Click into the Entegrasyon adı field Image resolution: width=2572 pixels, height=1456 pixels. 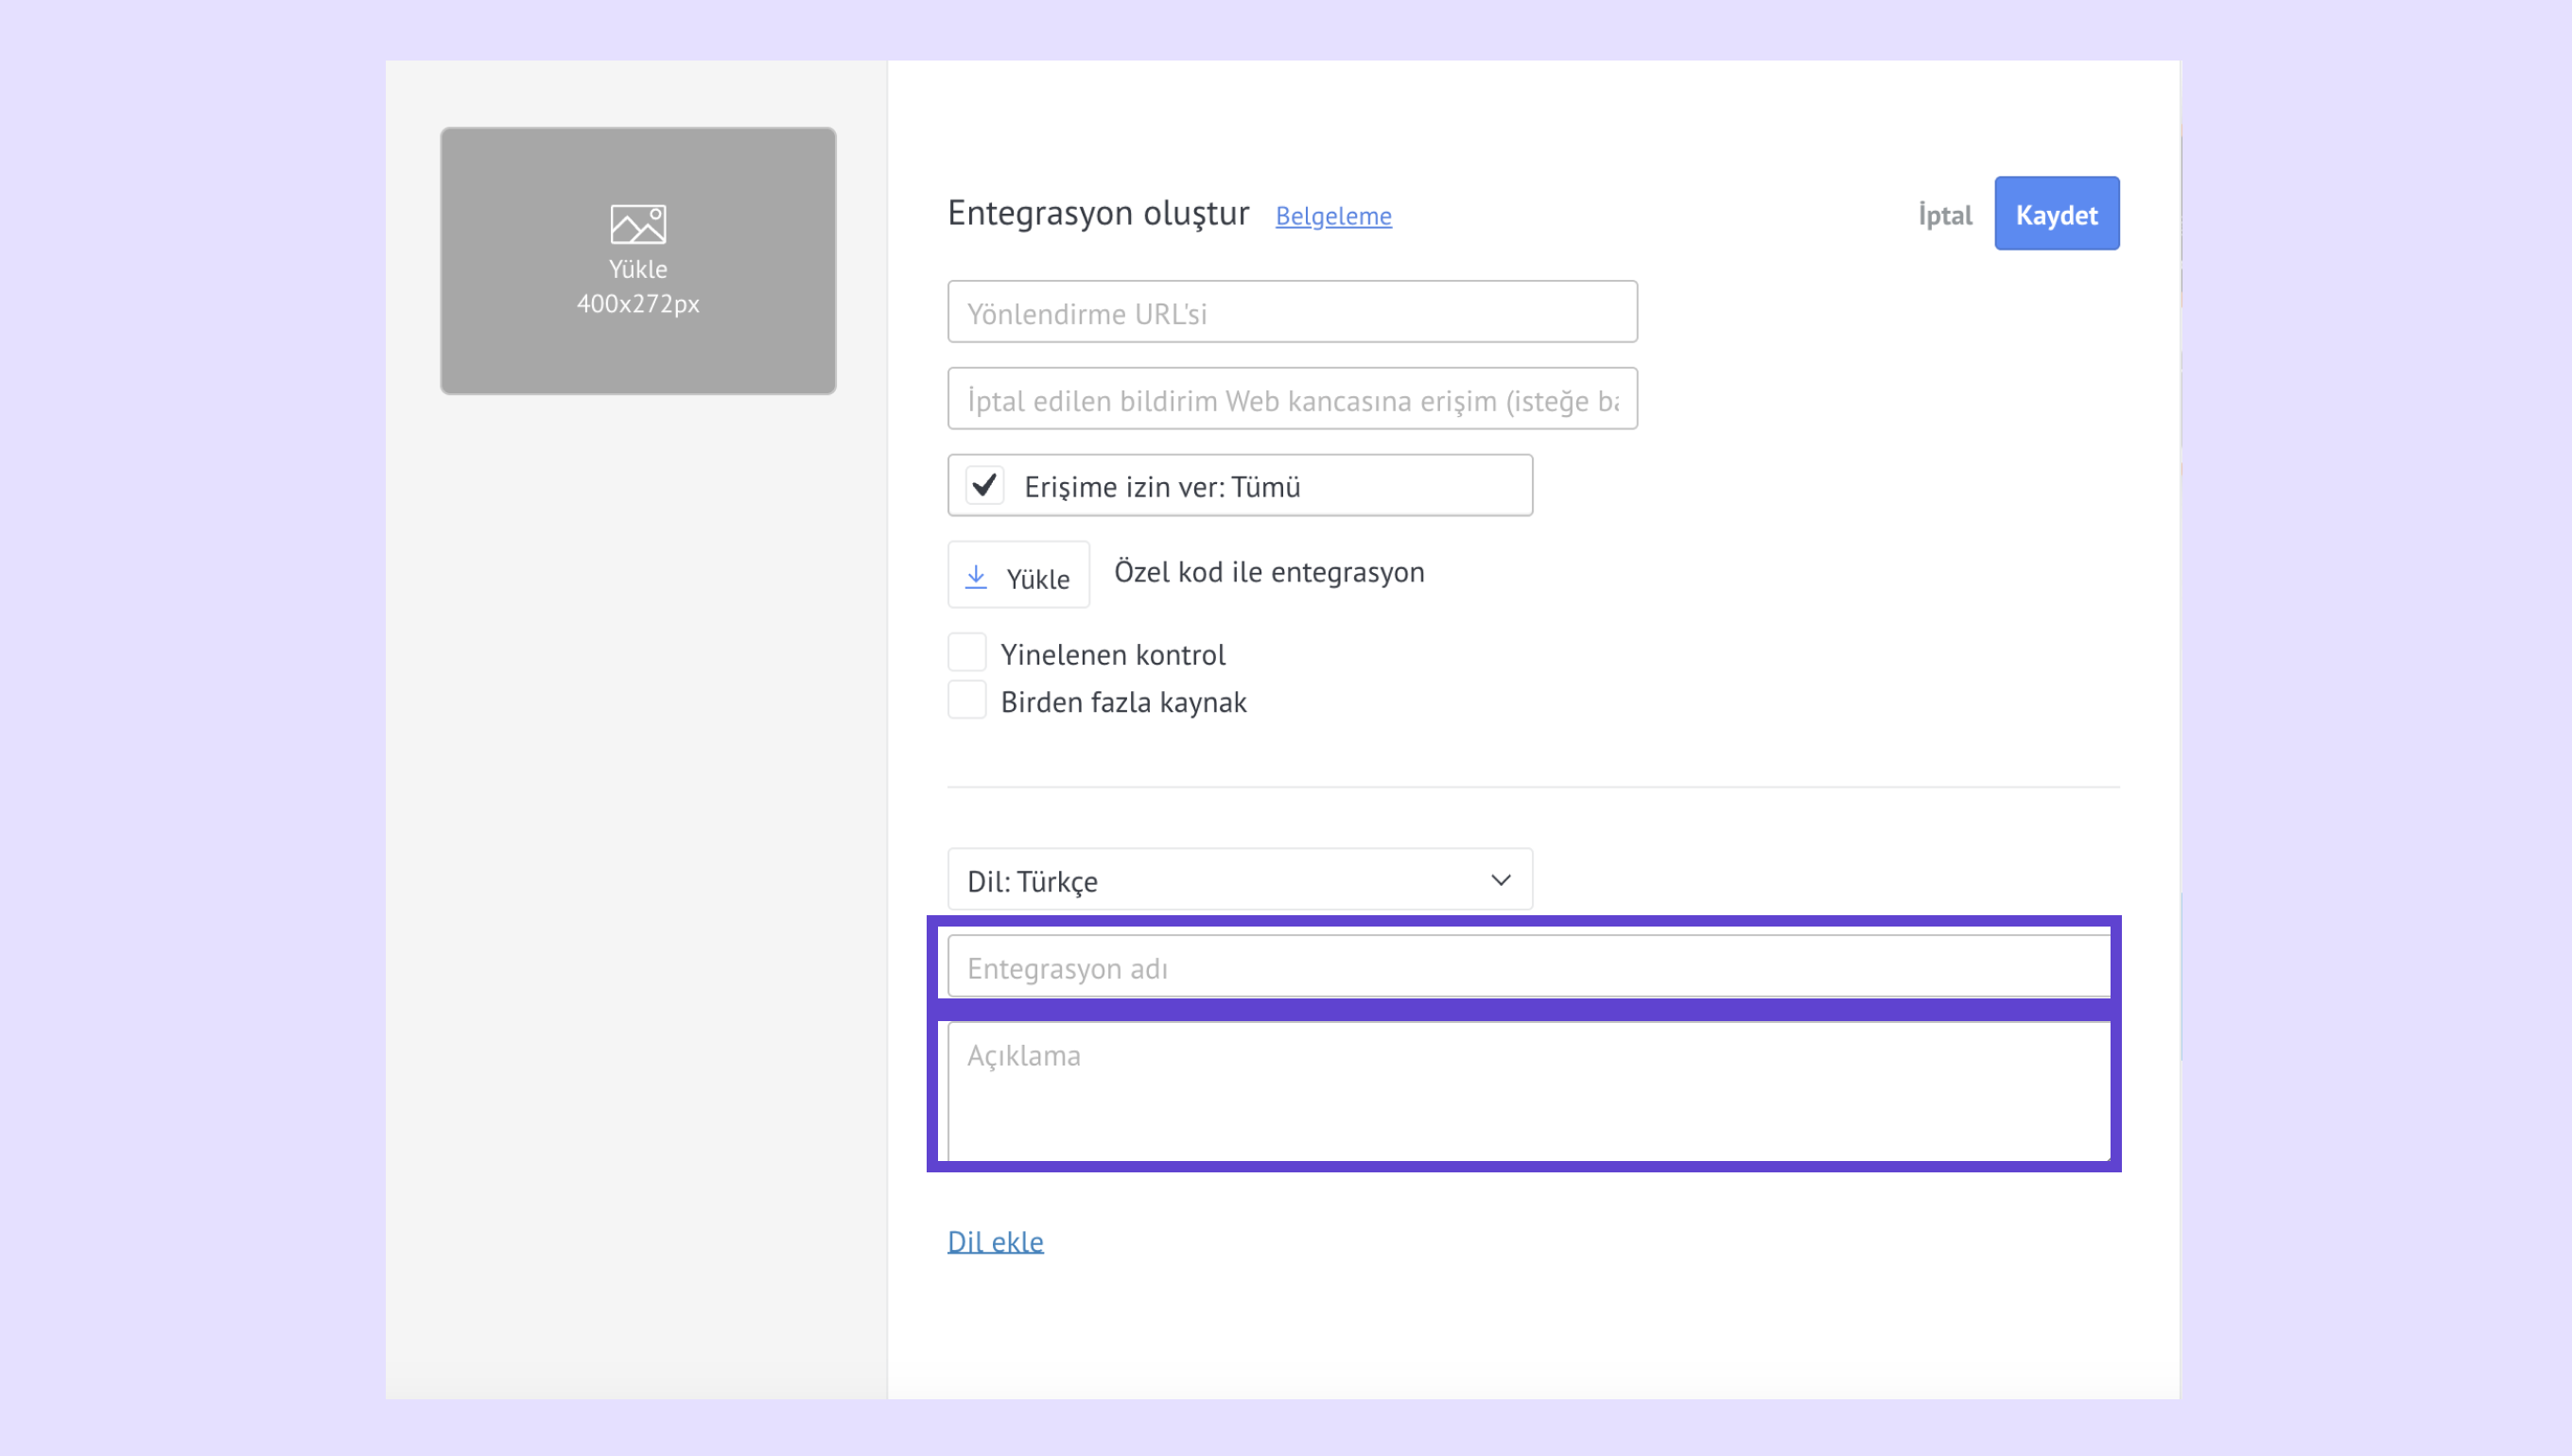click(x=1528, y=968)
